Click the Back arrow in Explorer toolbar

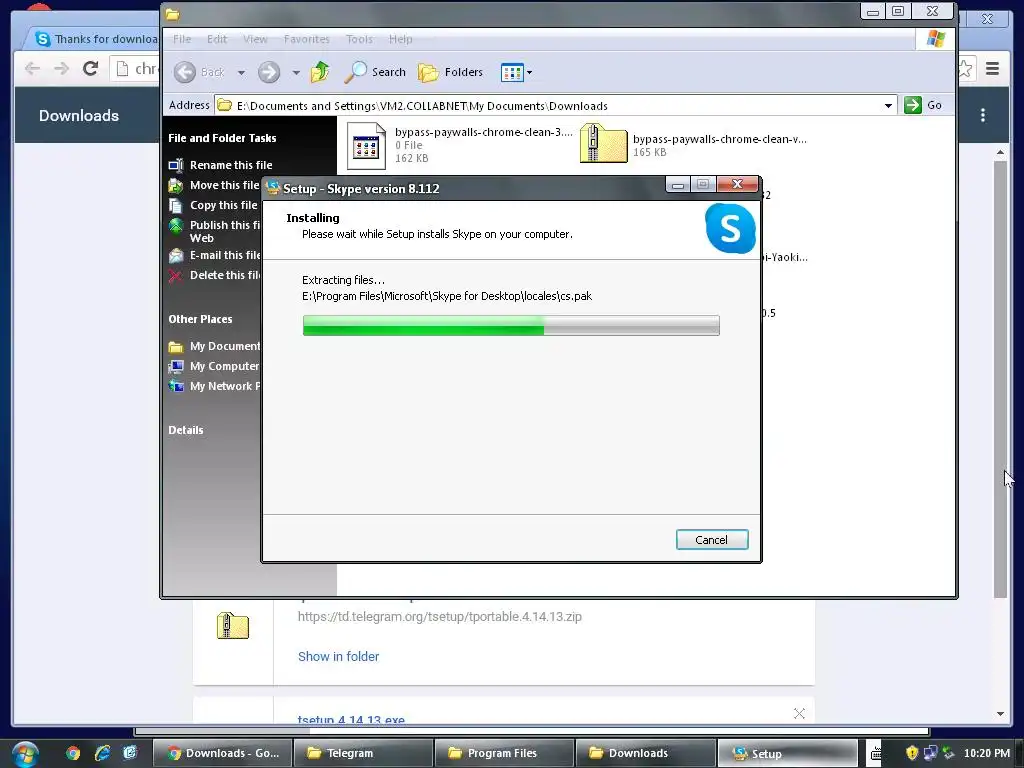click(185, 72)
